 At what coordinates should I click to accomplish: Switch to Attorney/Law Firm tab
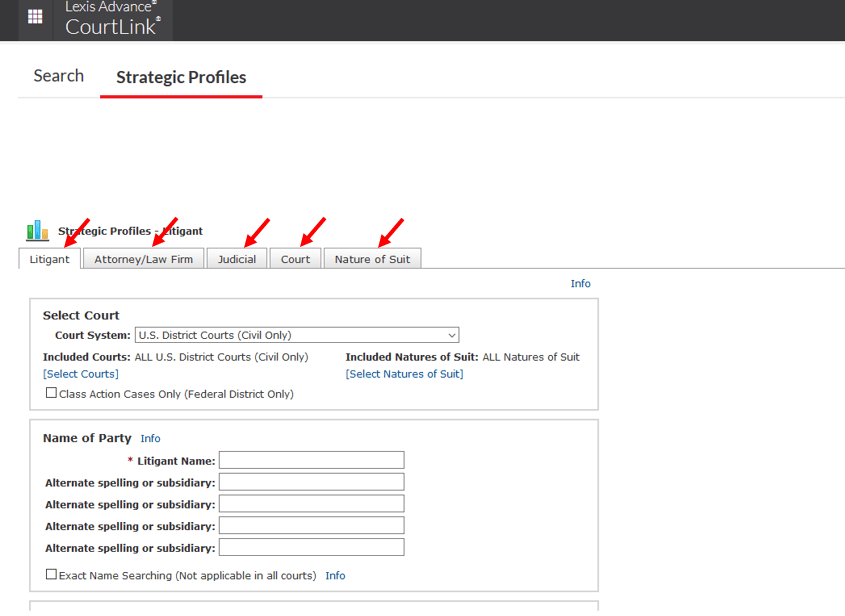pos(143,259)
